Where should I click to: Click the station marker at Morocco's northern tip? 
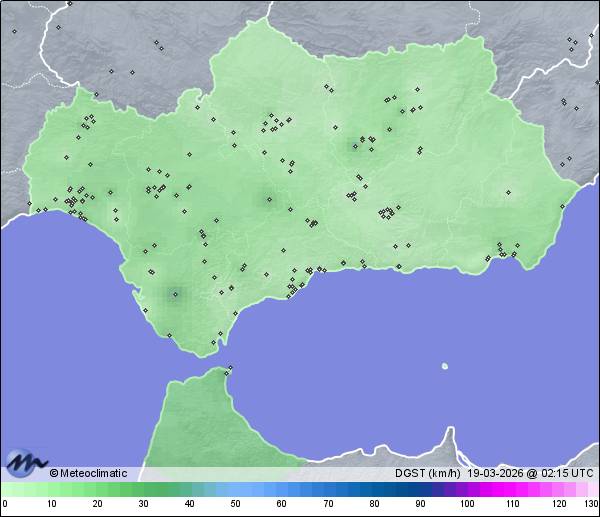(x=230, y=368)
